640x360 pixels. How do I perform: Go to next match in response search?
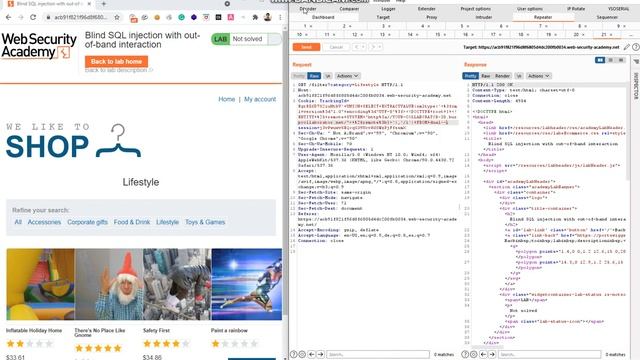click(492, 354)
